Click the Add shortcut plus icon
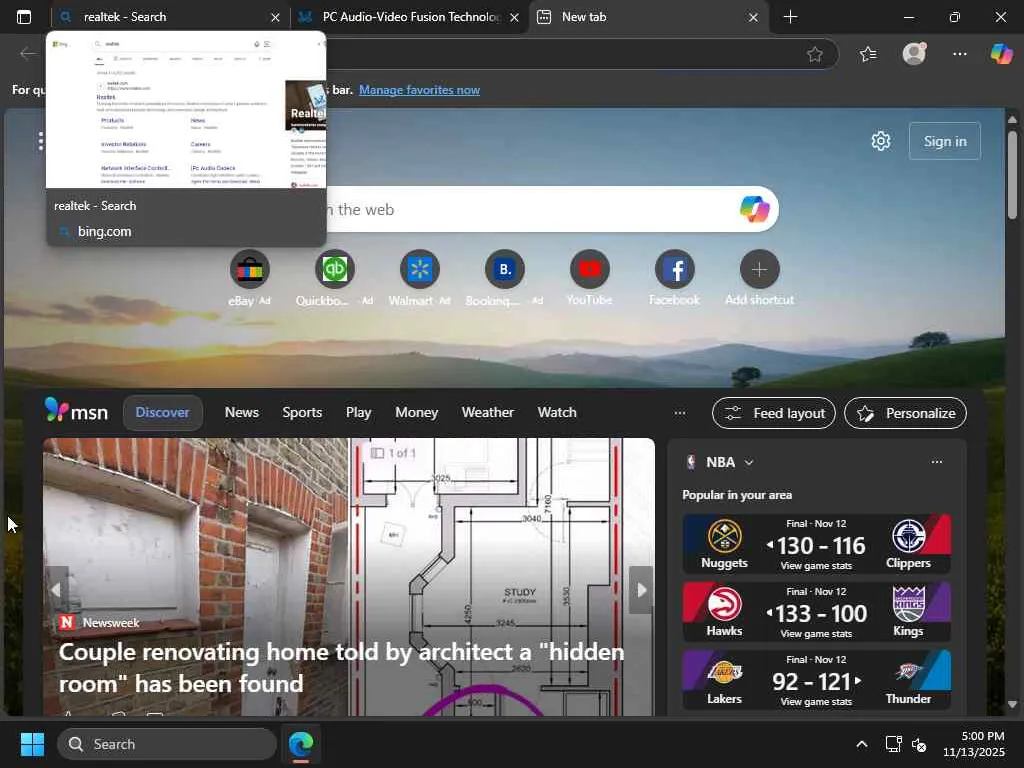This screenshot has height=768, width=1024. coord(760,269)
